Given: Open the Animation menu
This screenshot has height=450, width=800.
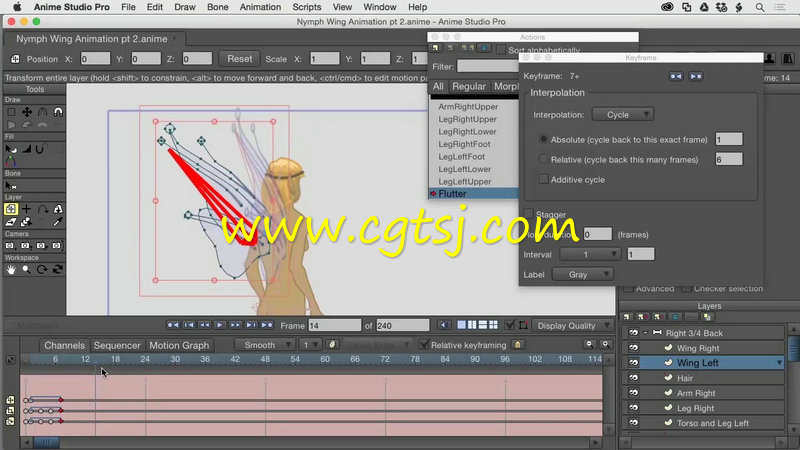Looking at the screenshot, I should coord(260,7).
